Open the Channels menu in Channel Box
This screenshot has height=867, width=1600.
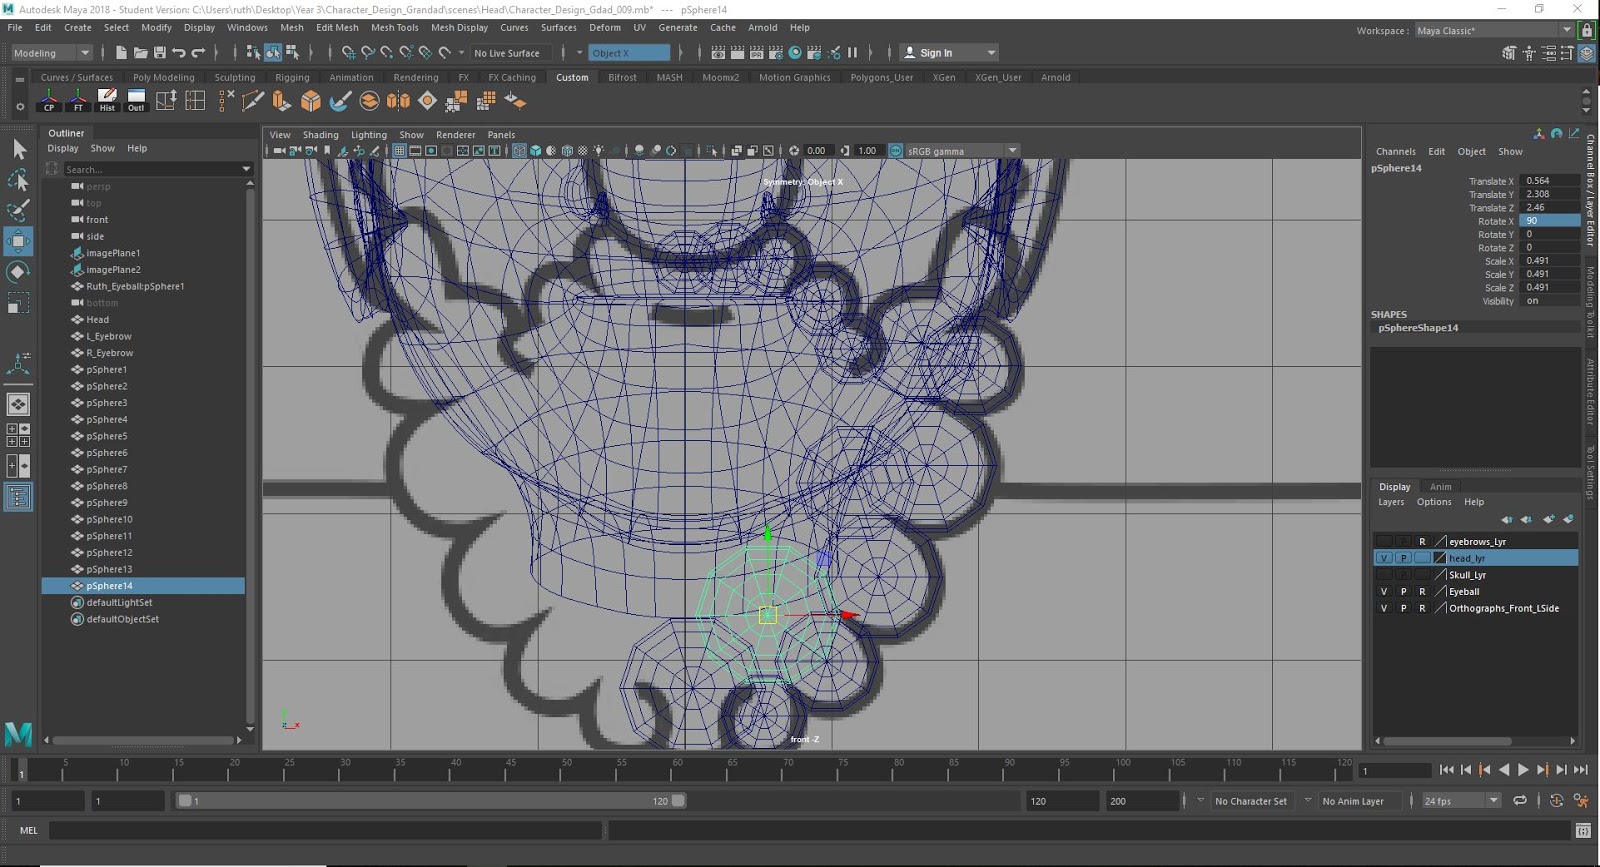[1395, 152]
